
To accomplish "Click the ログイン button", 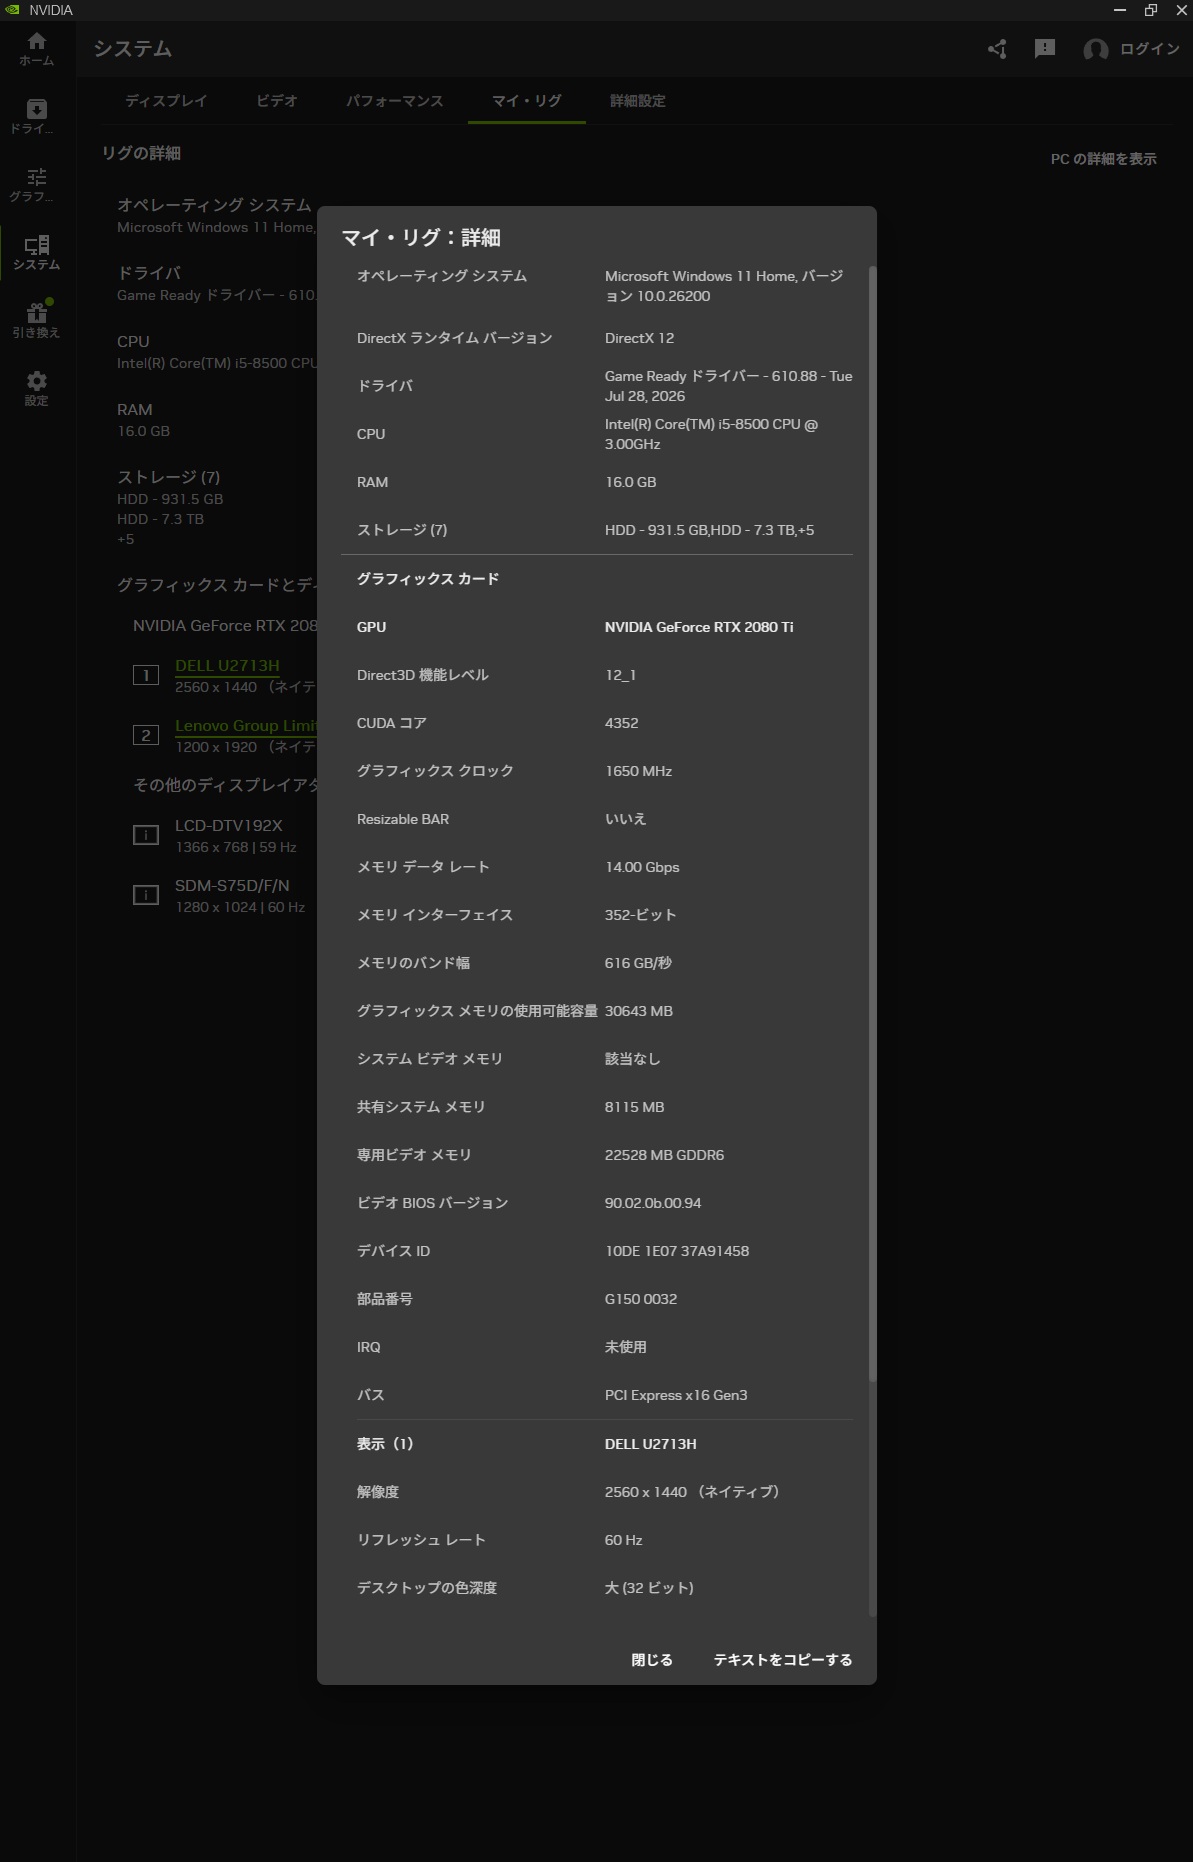I will [1149, 49].
